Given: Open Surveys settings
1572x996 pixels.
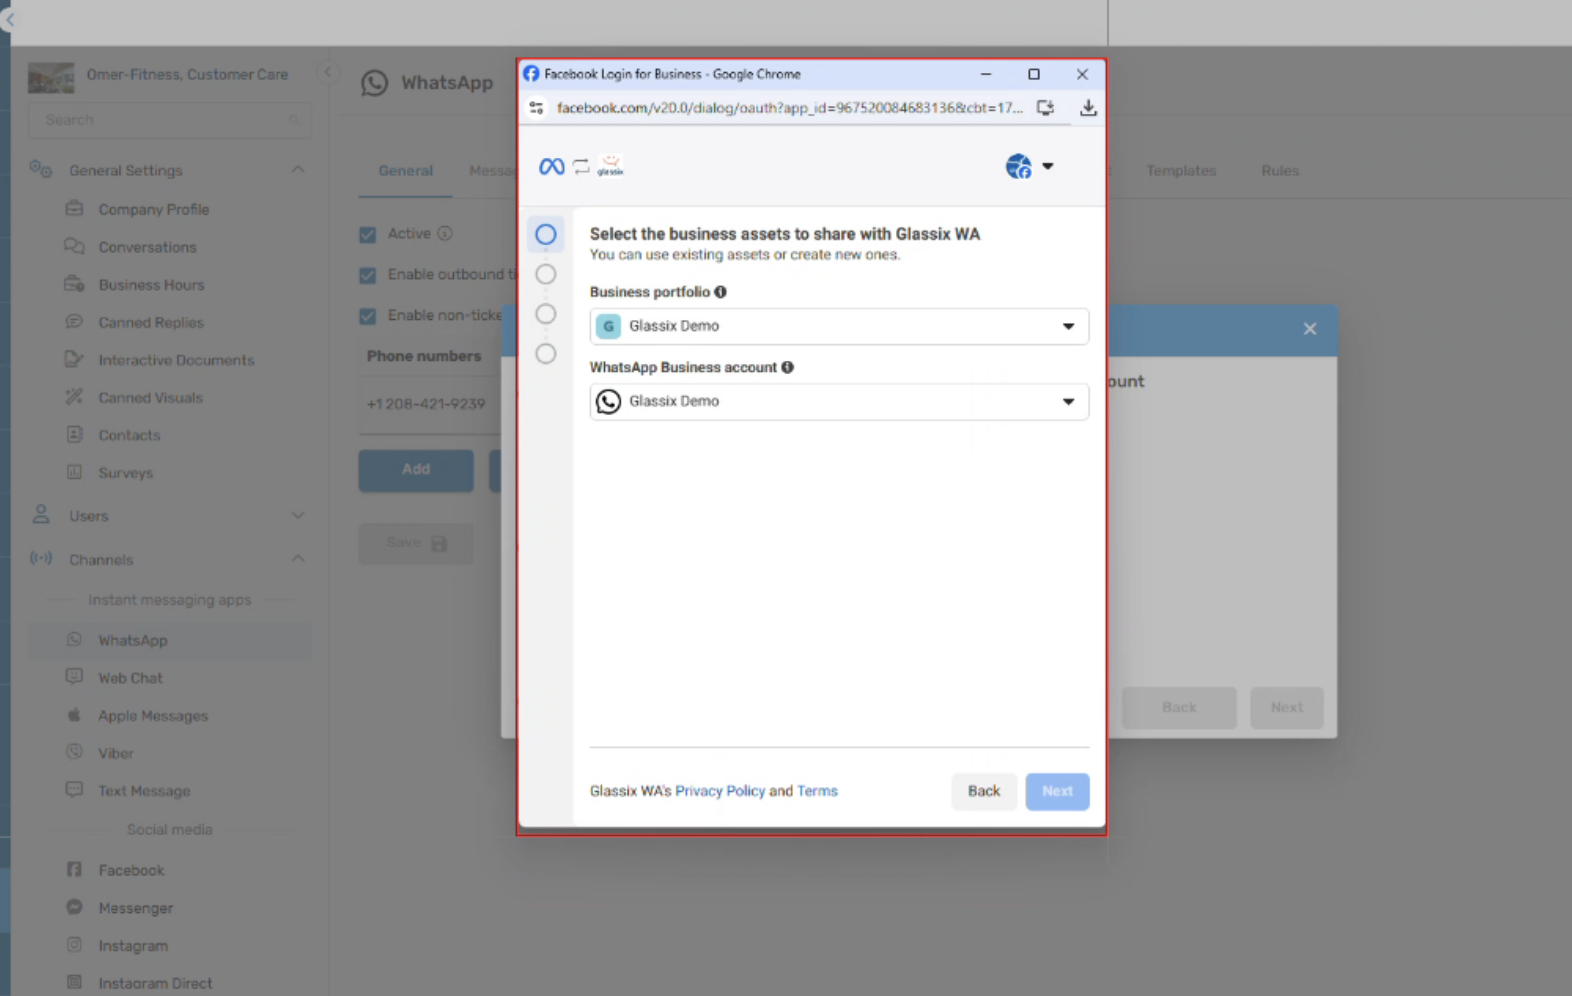Looking at the screenshot, I should pyautogui.click(x=126, y=473).
